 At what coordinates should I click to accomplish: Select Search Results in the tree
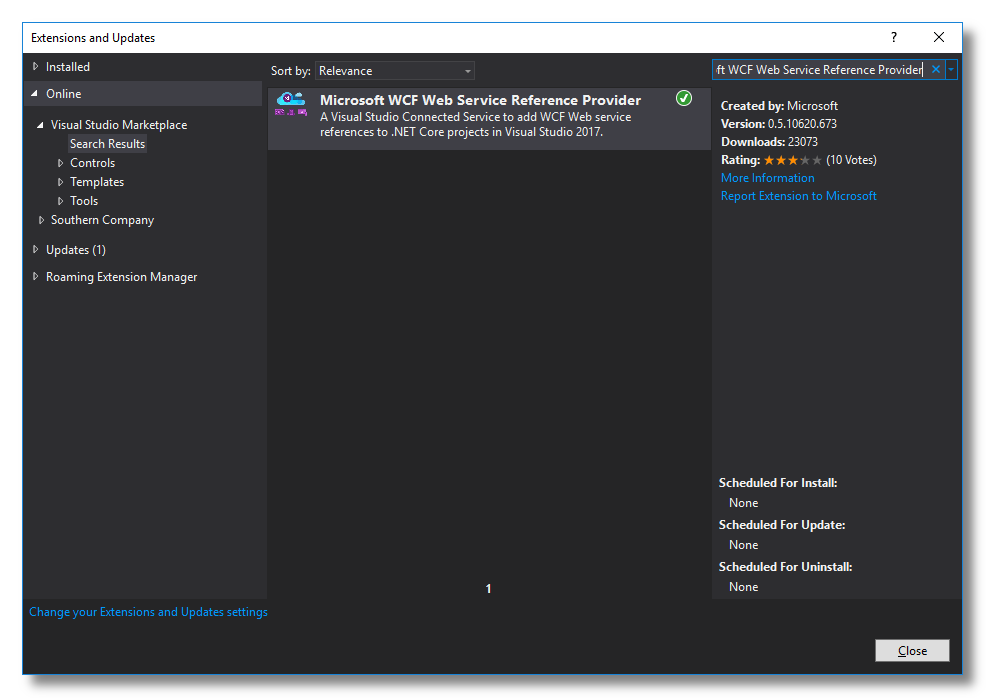[108, 144]
